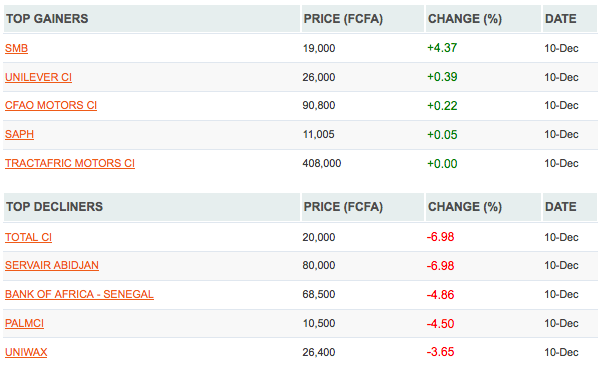Open the TRACTAFRIC MOTORS CI link
This screenshot has width=601, height=365.
pos(70,163)
